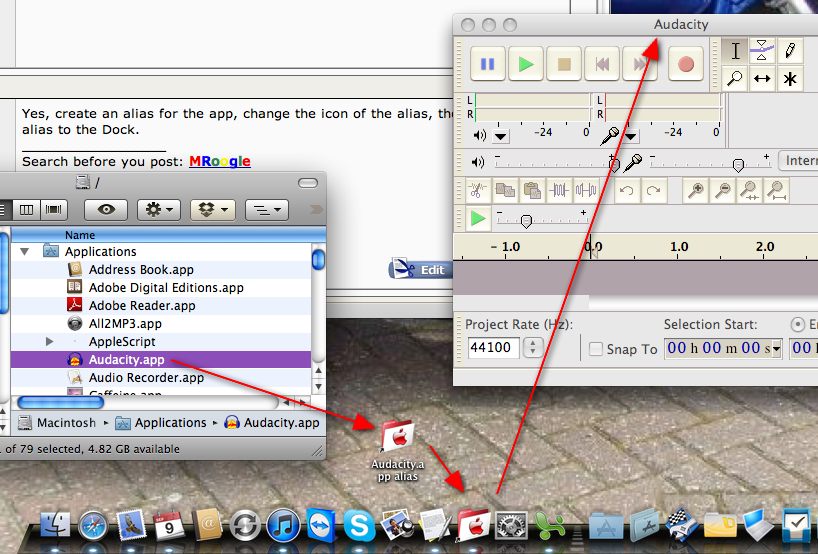Switch Finder to column view
818x554 pixels.
26,210
